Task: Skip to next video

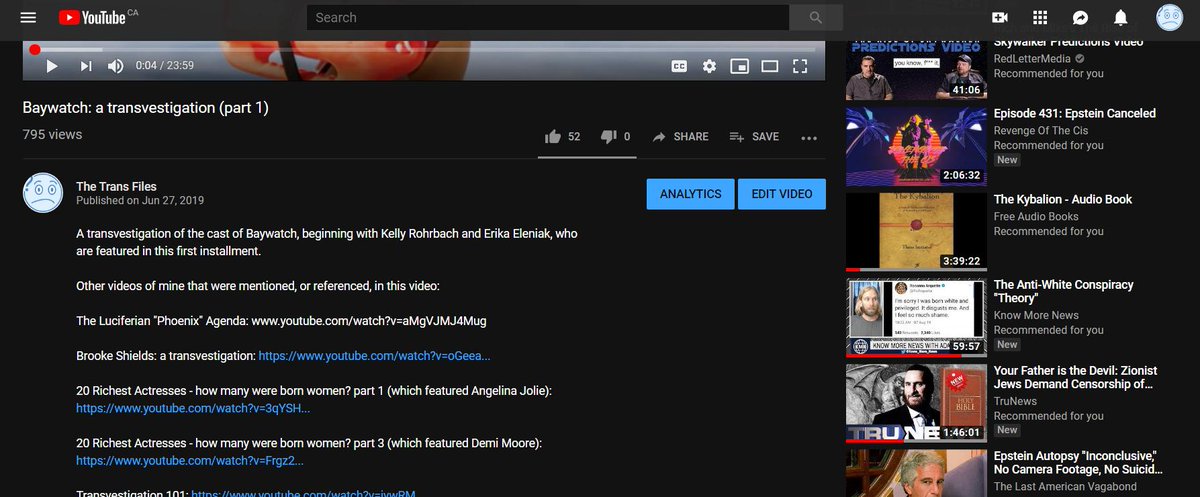Action: click(x=86, y=66)
